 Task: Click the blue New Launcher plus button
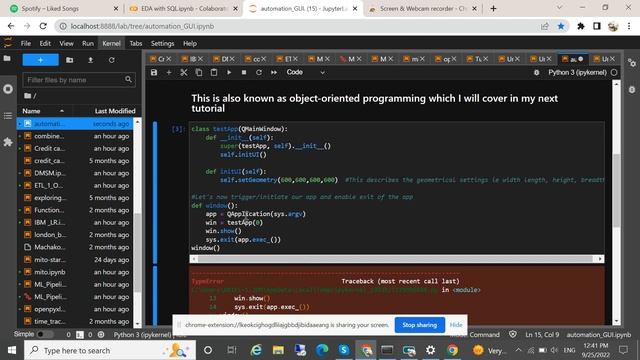(40, 60)
